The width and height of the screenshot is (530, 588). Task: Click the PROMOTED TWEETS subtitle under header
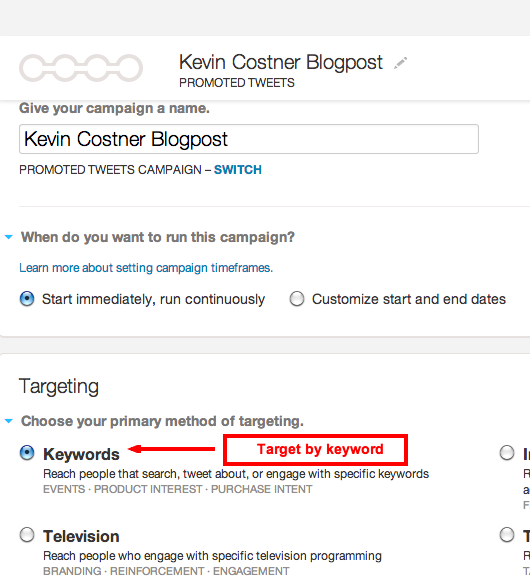[x=237, y=82]
